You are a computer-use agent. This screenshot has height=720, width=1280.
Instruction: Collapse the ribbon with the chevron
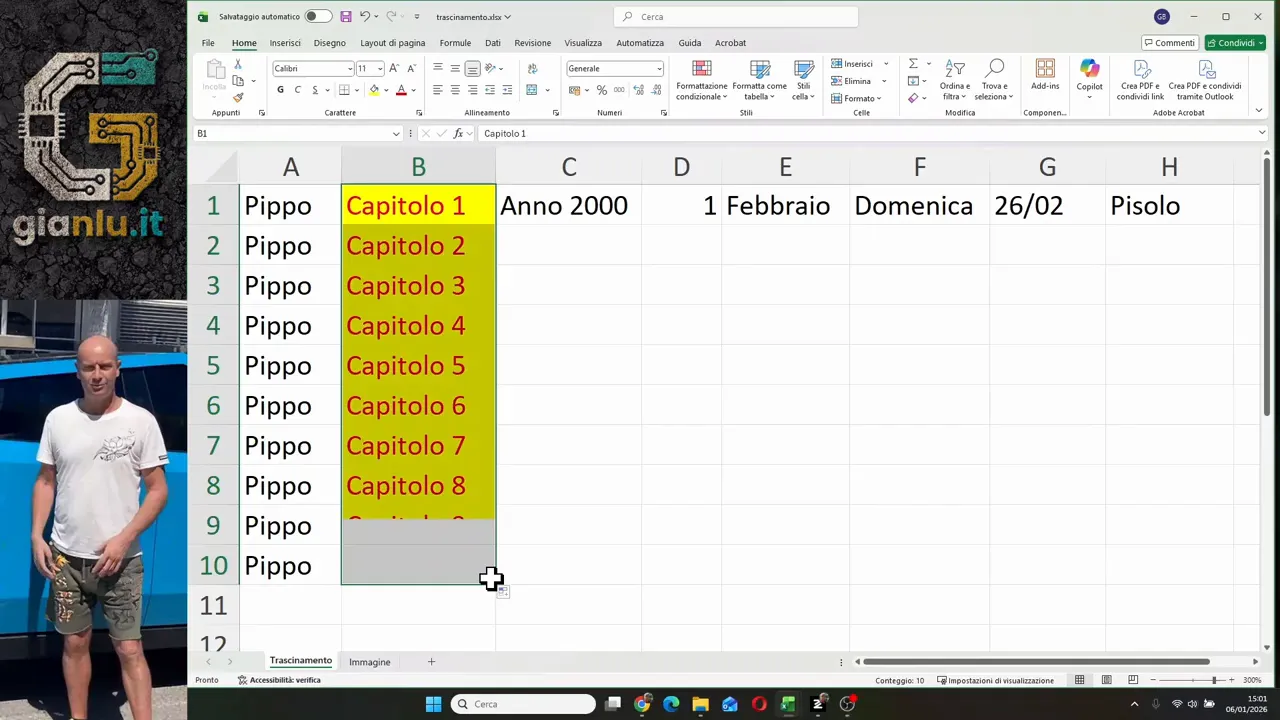(x=1259, y=111)
